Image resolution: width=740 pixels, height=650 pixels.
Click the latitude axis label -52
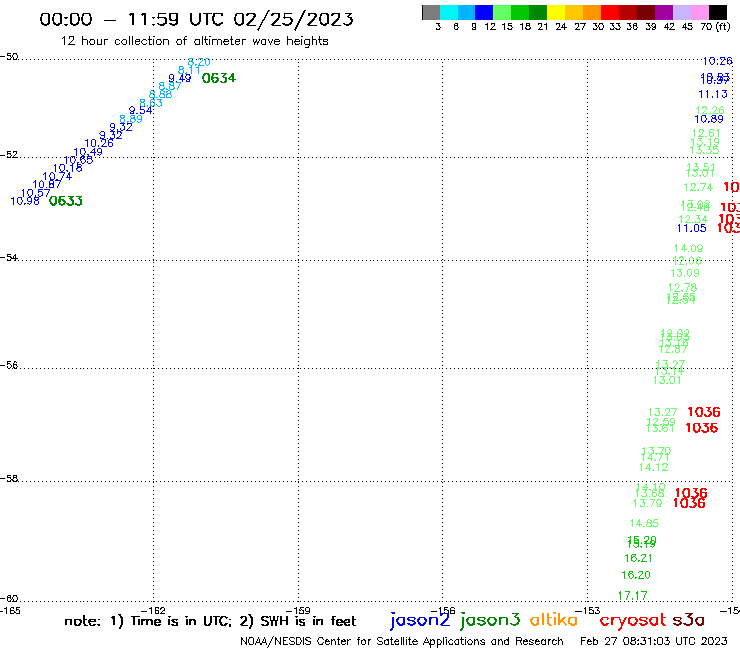click(9, 155)
